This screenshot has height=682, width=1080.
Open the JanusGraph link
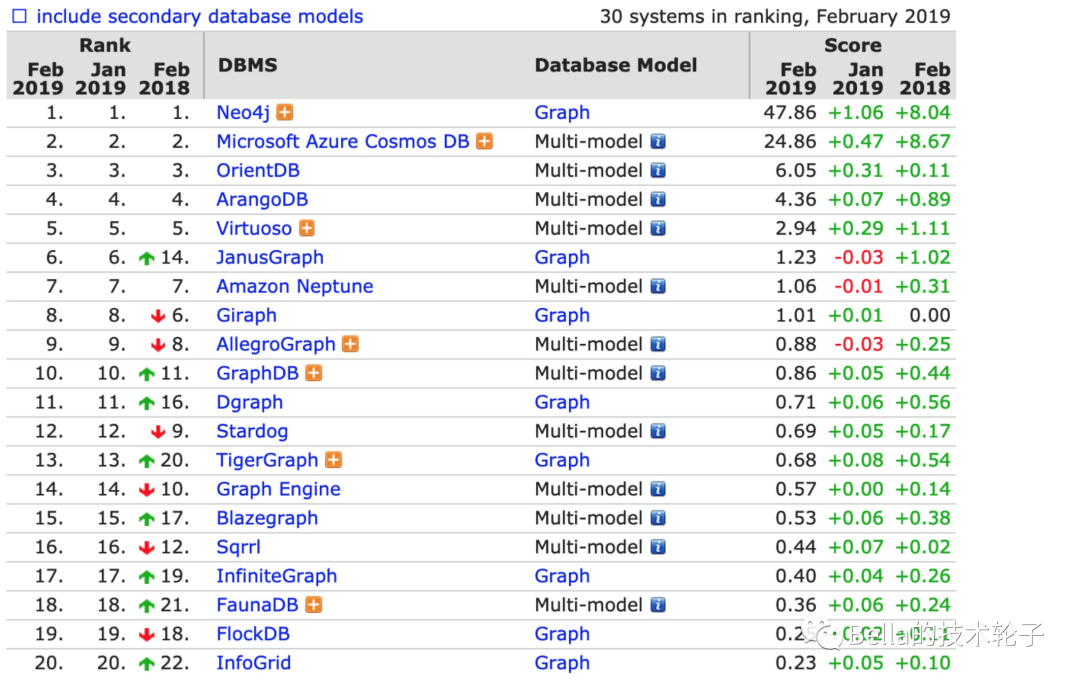tap(270, 257)
